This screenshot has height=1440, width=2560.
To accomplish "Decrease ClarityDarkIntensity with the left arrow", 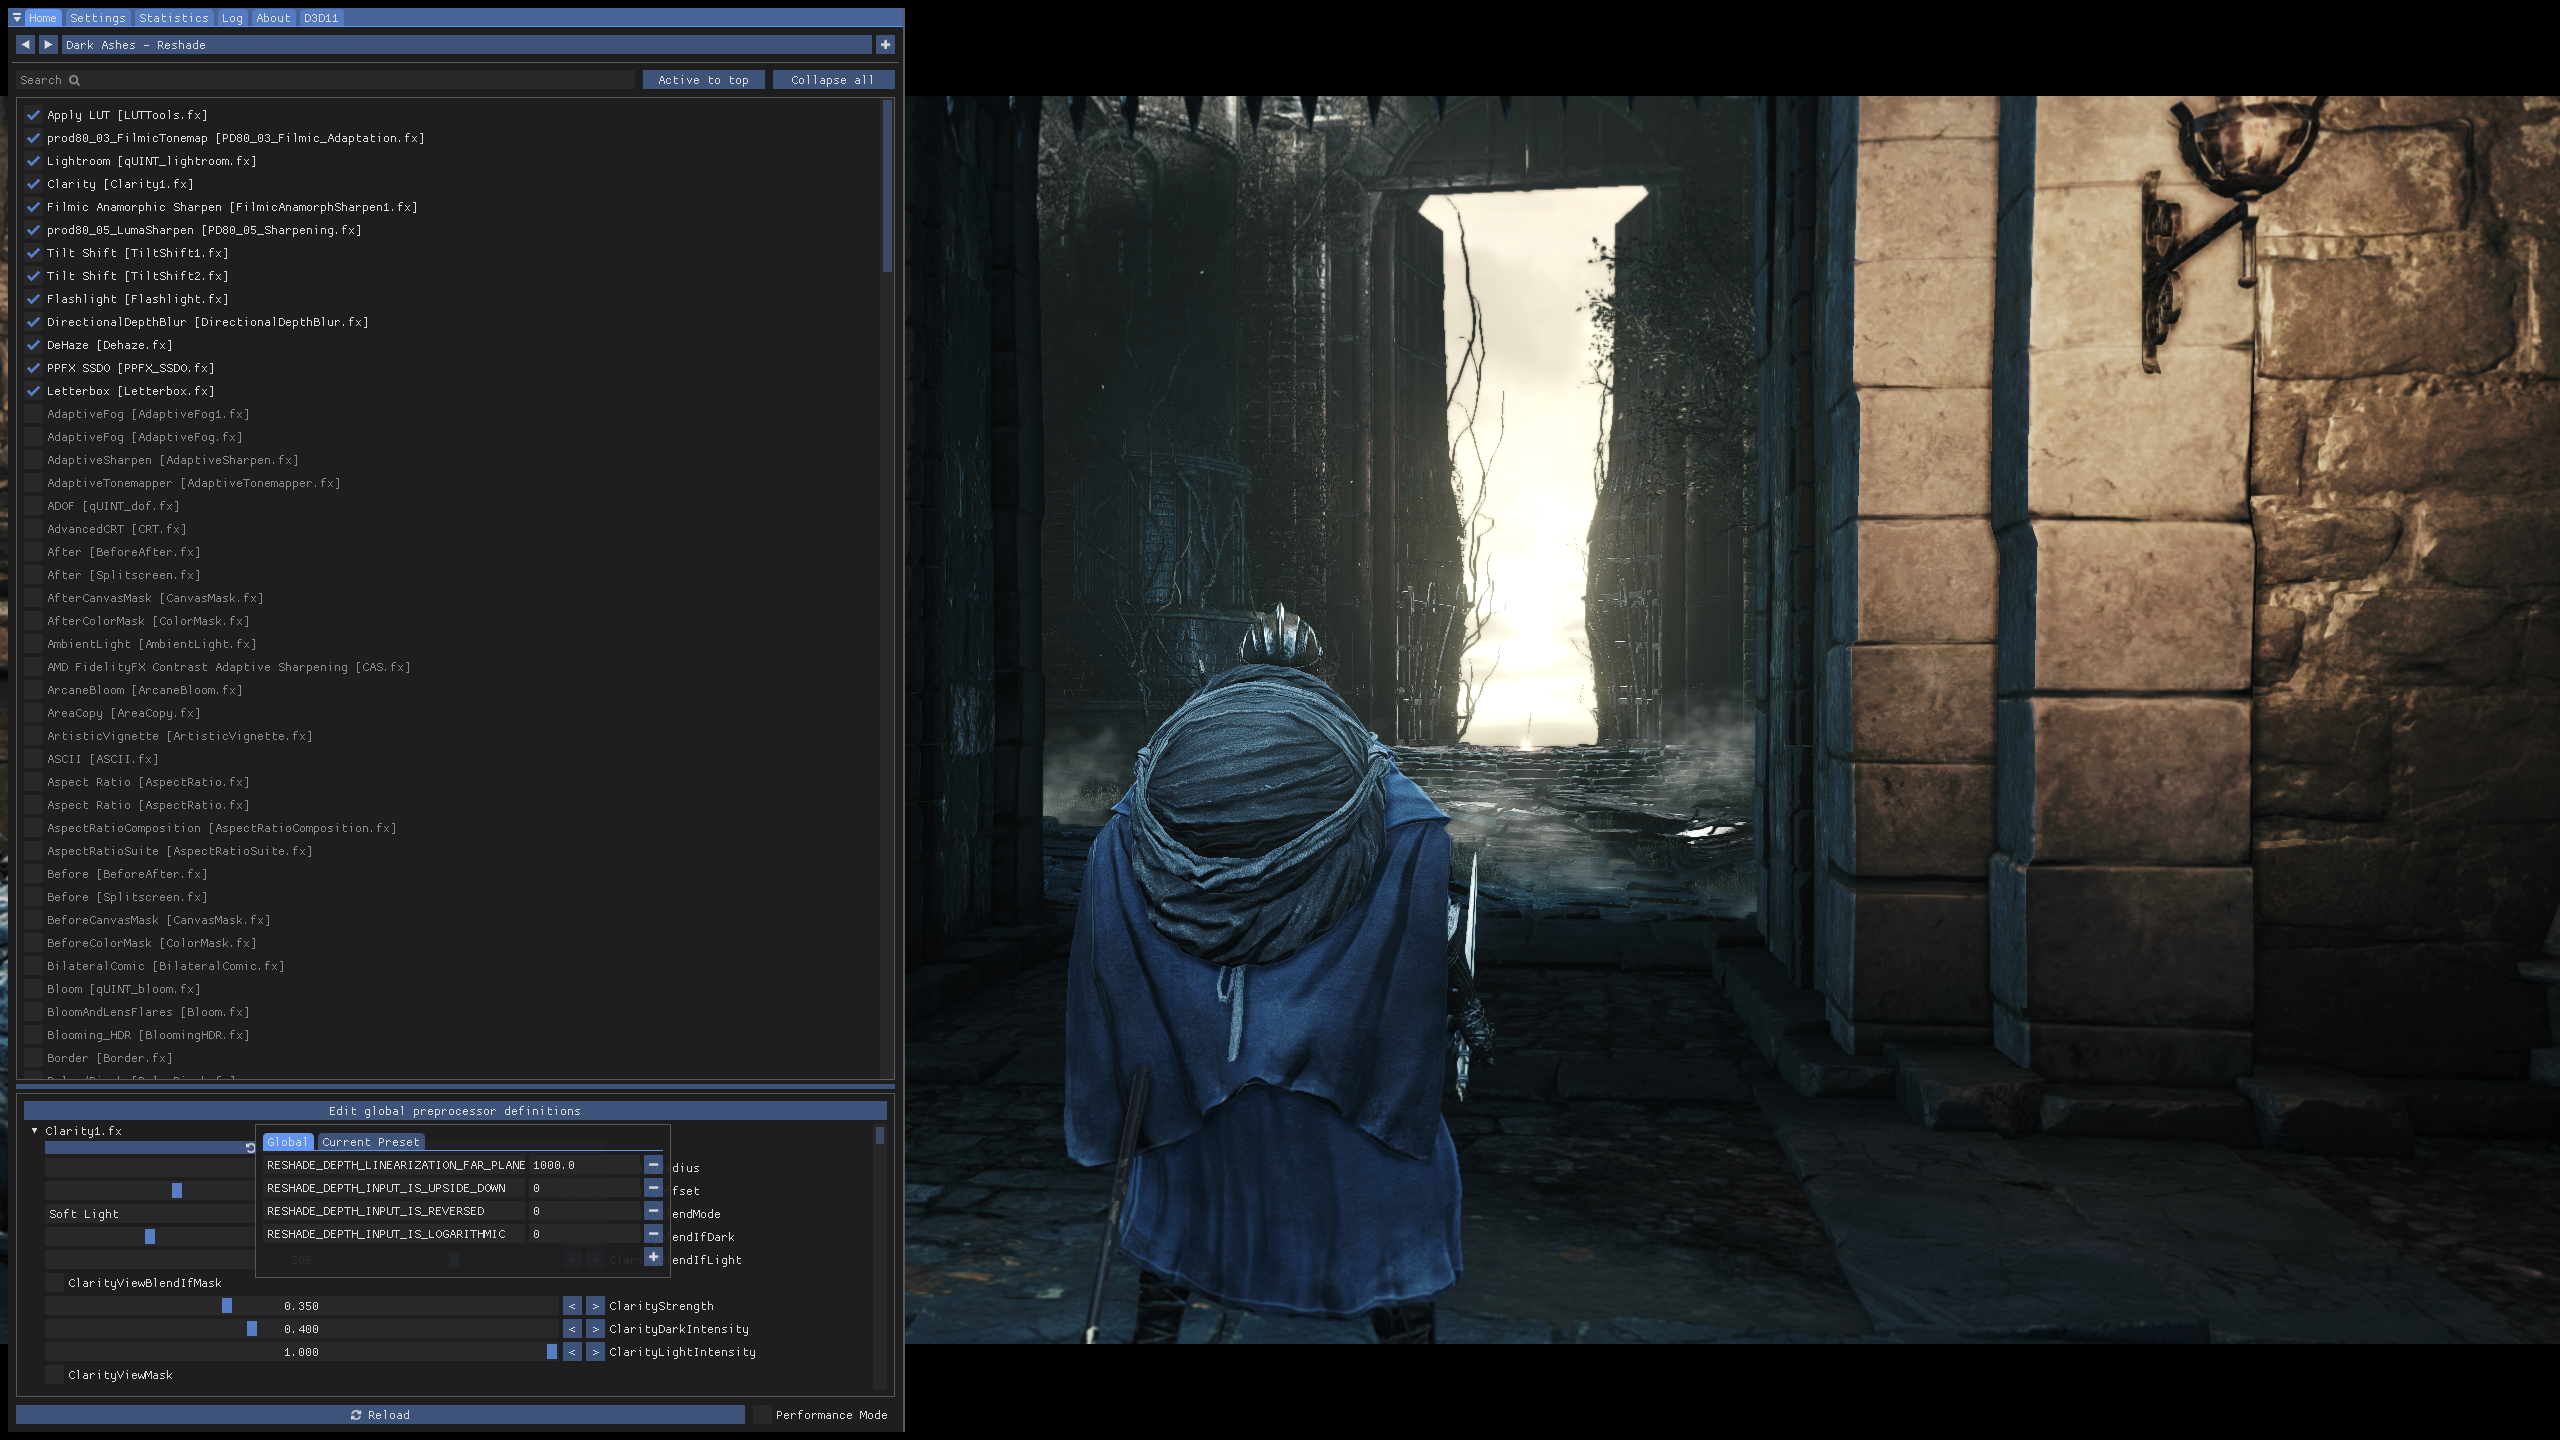I will (x=572, y=1329).
